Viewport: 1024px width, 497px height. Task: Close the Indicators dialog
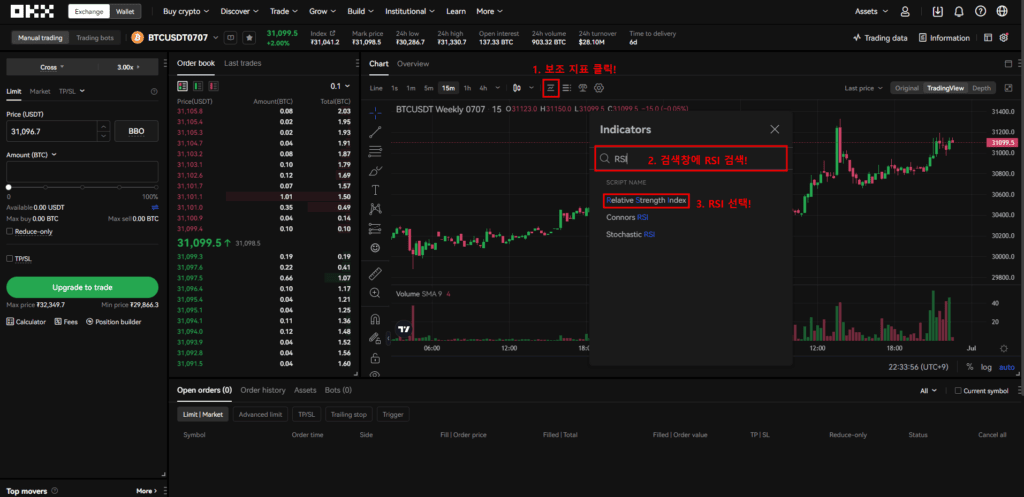774,129
